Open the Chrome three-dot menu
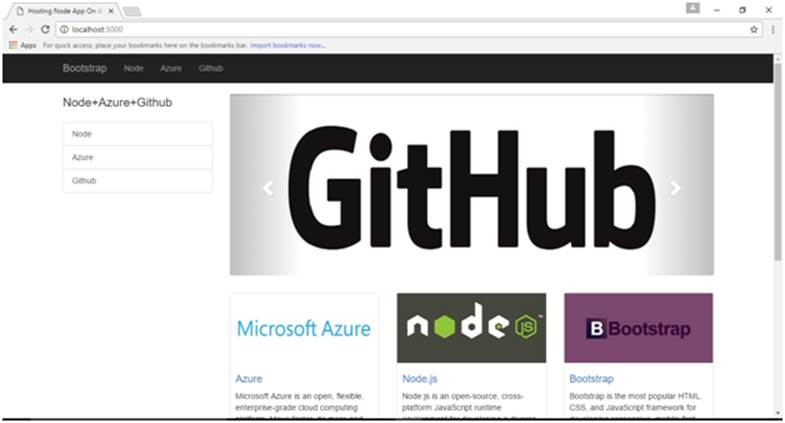Viewport: 785px width, 423px height. [773, 30]
